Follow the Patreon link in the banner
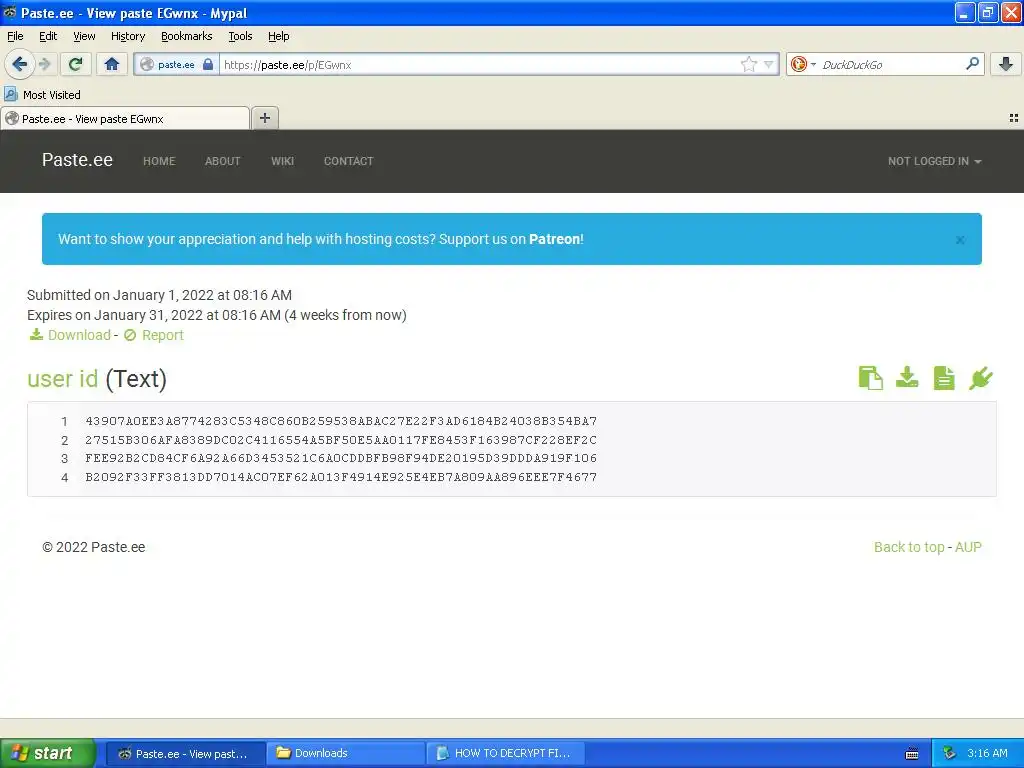The image size is (1024, 768). coord(554,239)
